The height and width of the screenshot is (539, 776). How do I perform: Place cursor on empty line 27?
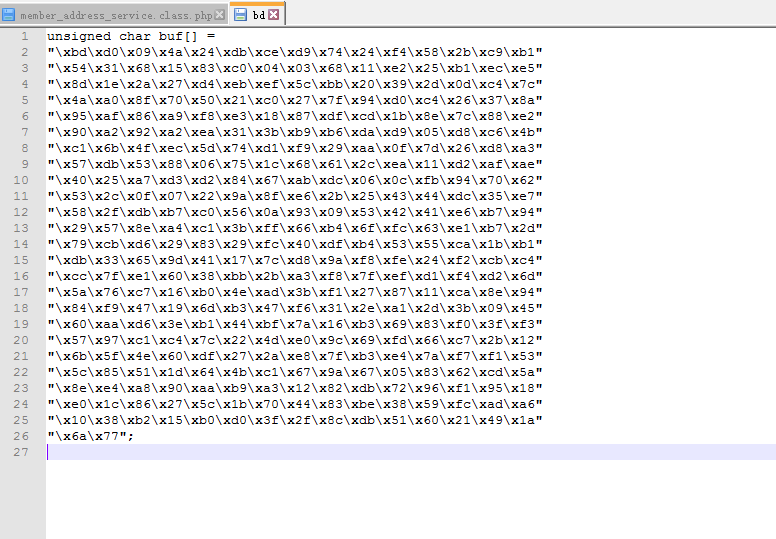(411, 452)
